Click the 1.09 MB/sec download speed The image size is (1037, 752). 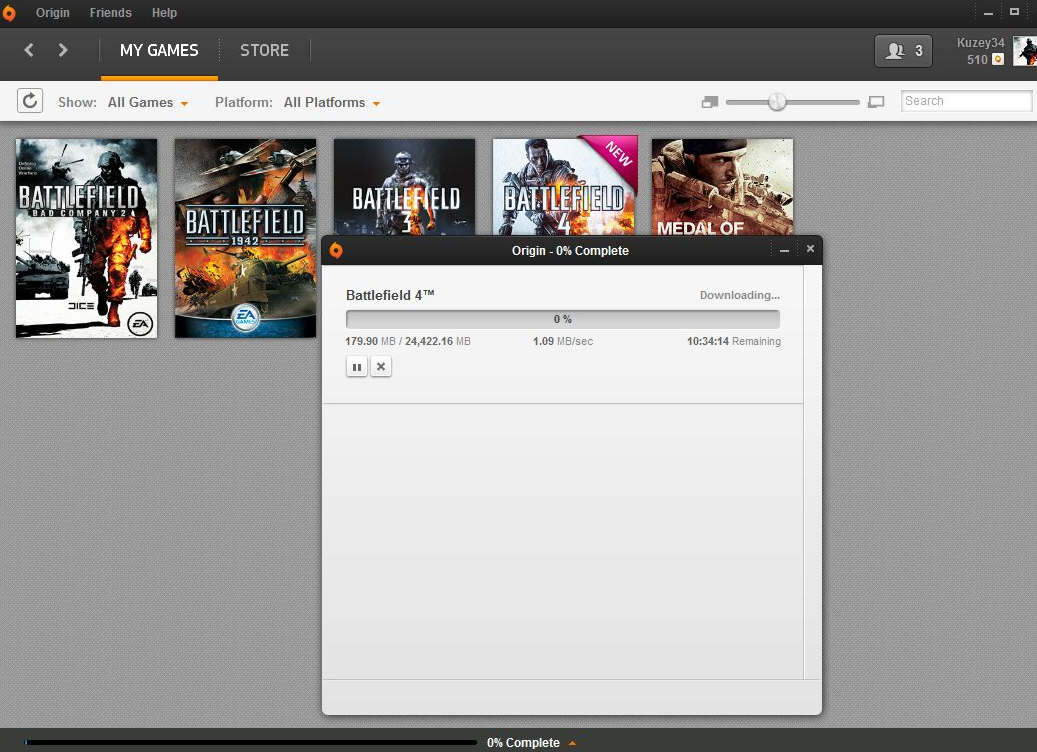563,341
